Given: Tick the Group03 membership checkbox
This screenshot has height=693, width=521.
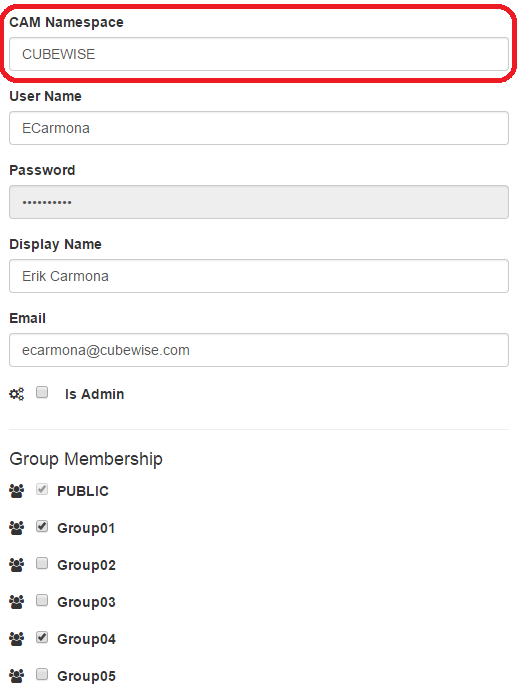Looking at the screenshot, I should click(42, 600).
